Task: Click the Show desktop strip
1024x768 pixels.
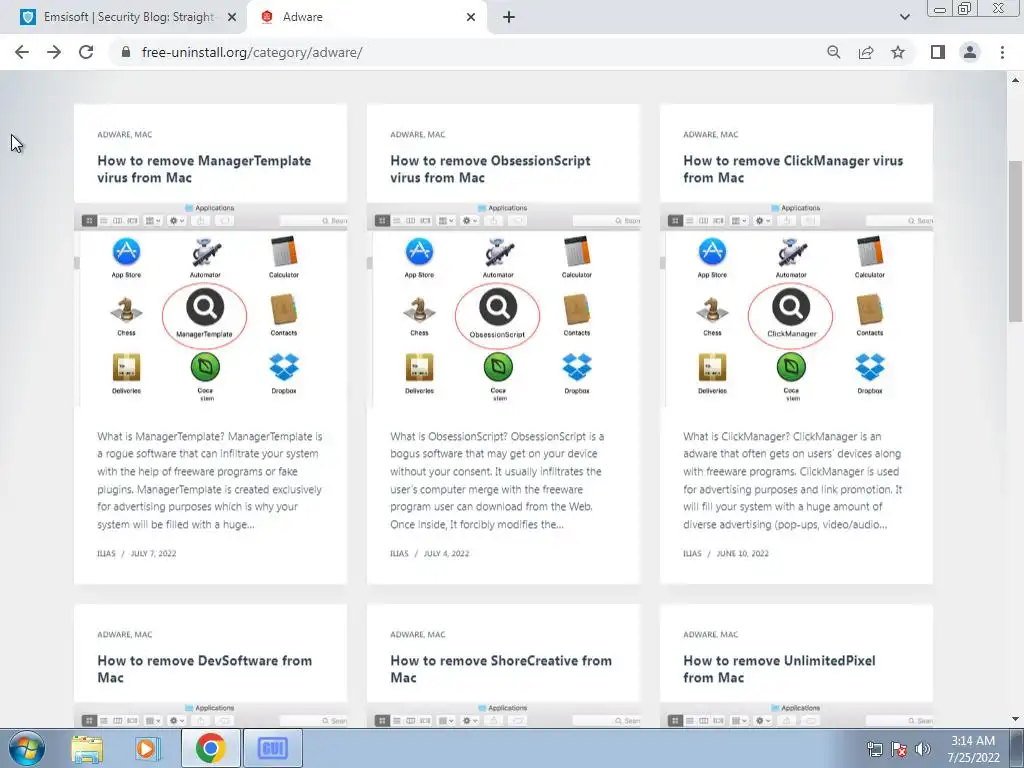Action: pos(1018,748)
